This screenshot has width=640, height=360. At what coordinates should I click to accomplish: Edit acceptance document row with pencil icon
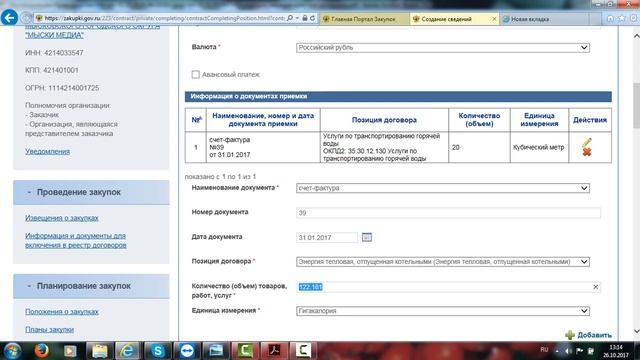coord(587,142)
